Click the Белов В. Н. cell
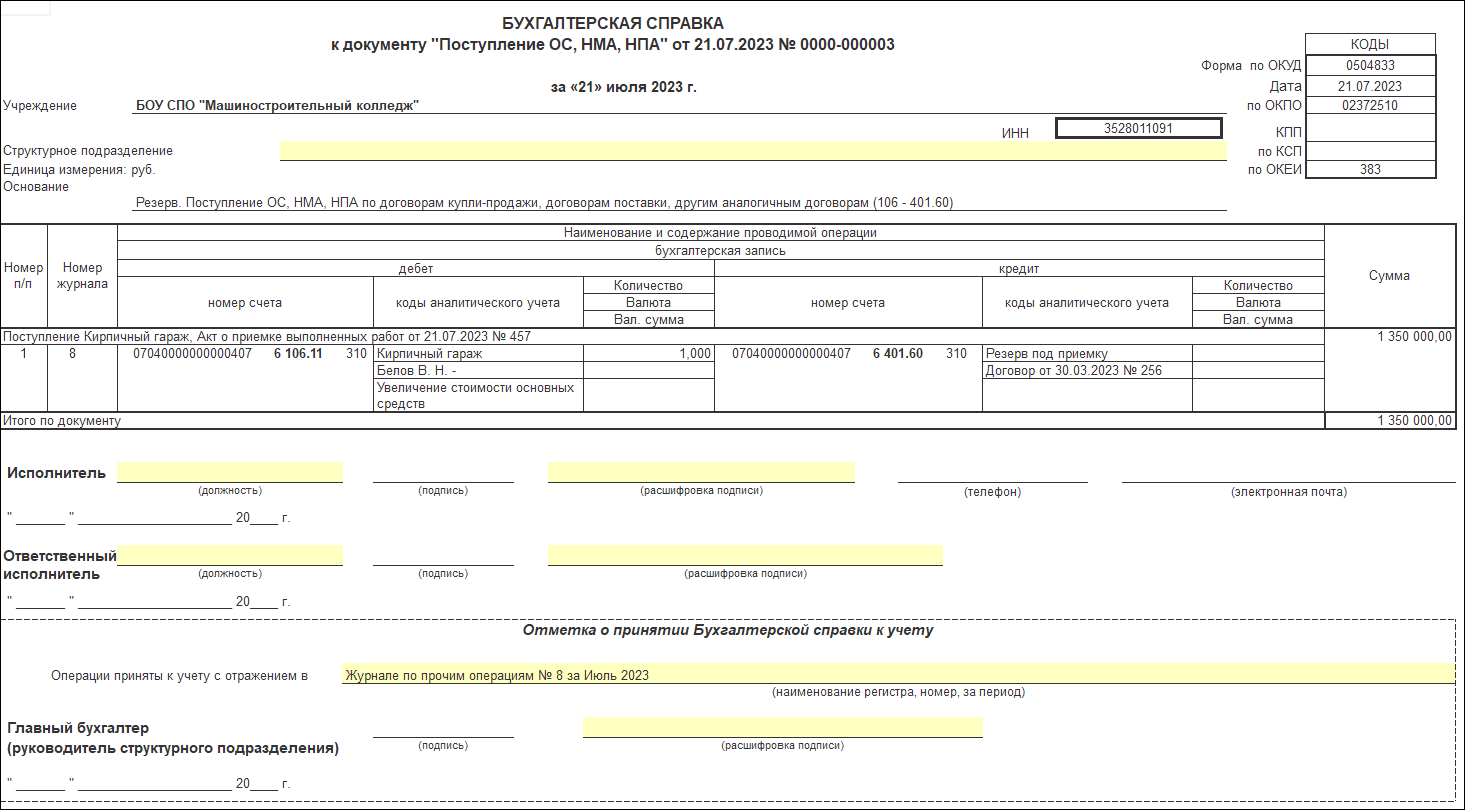Image resolution: width=1465 pixels, height=810 pixels. [x=477, y=371]
